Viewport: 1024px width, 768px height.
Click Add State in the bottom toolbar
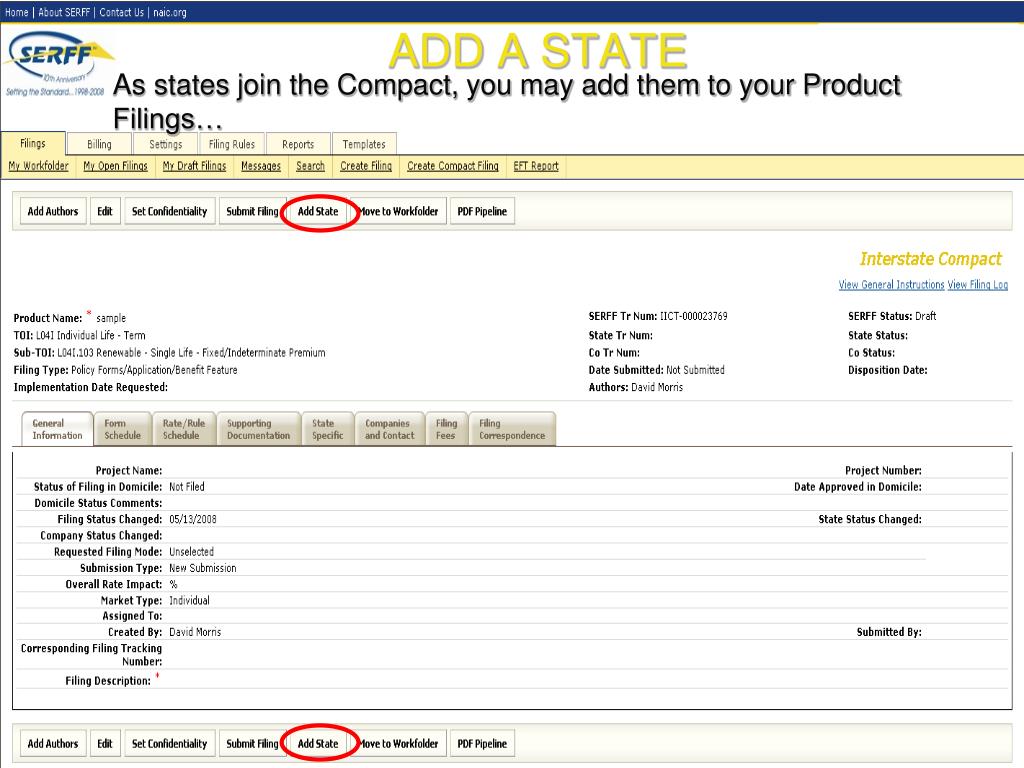(x=318, y=743)
